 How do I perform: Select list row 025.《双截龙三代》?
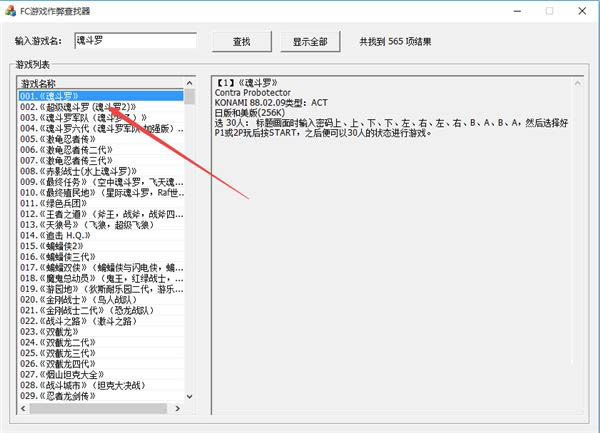click(101, 353)
